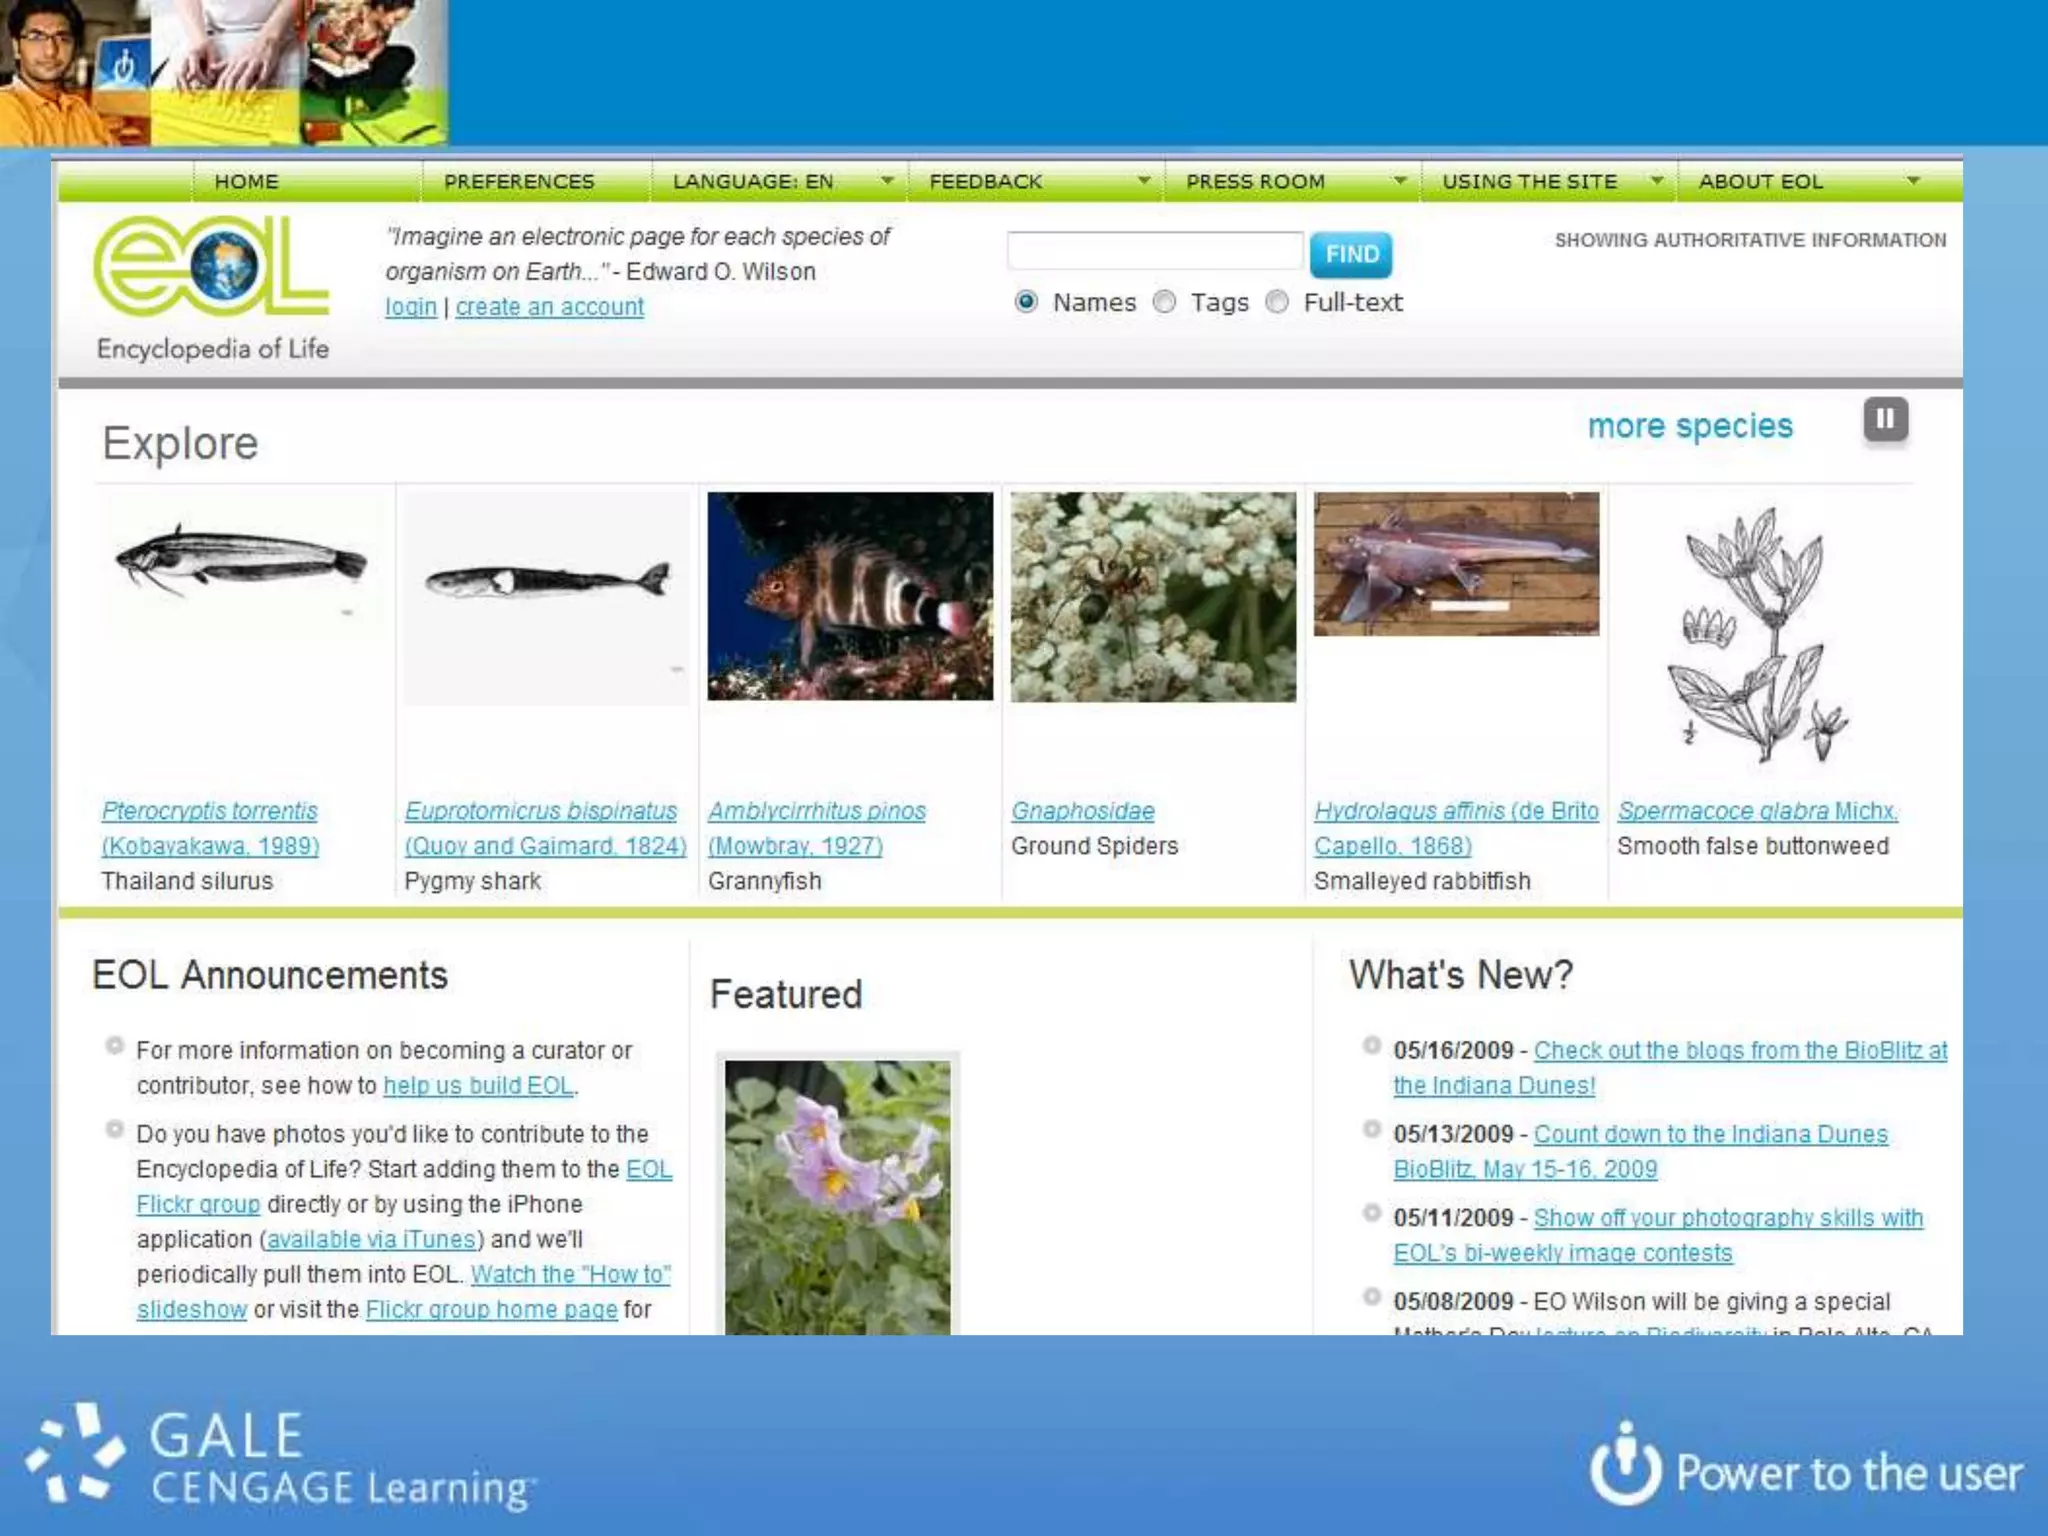Open the Preferences menu item
Viewport: 2048px width, 1536px height.
coord(519,181)
